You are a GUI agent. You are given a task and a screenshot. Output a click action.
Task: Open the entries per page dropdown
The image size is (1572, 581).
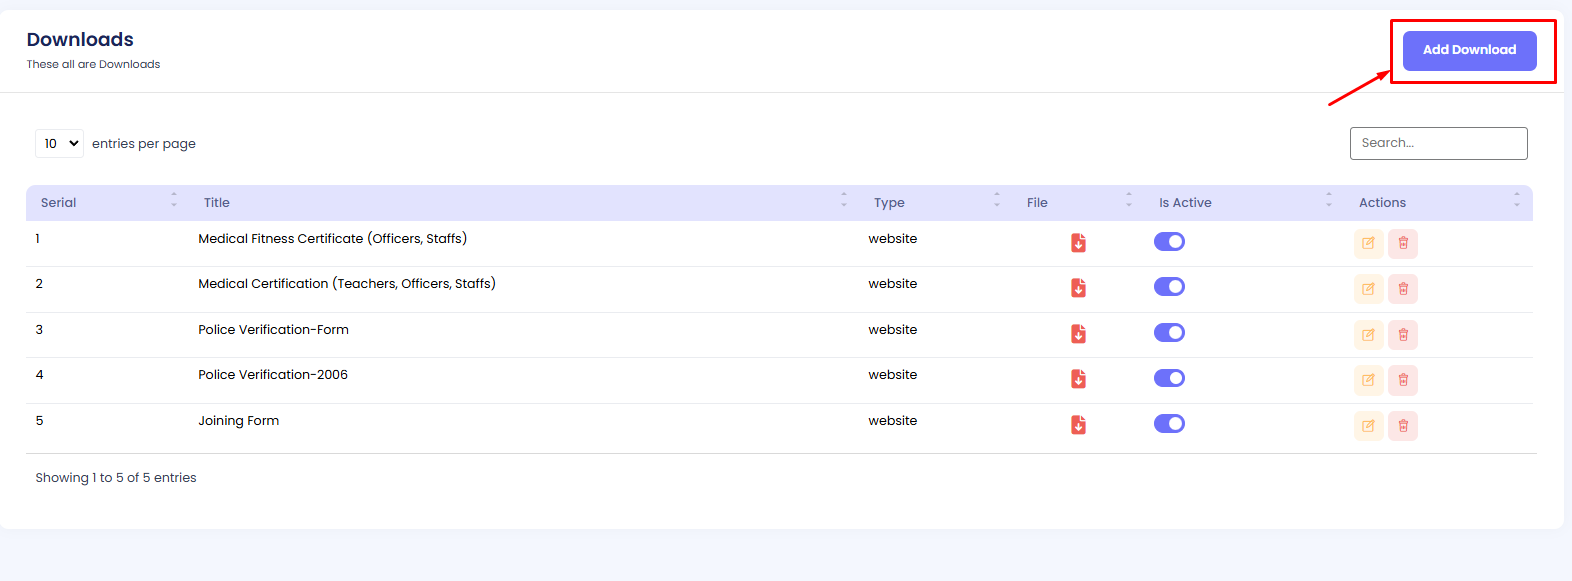pyautogui.click(x=59, y=144)
